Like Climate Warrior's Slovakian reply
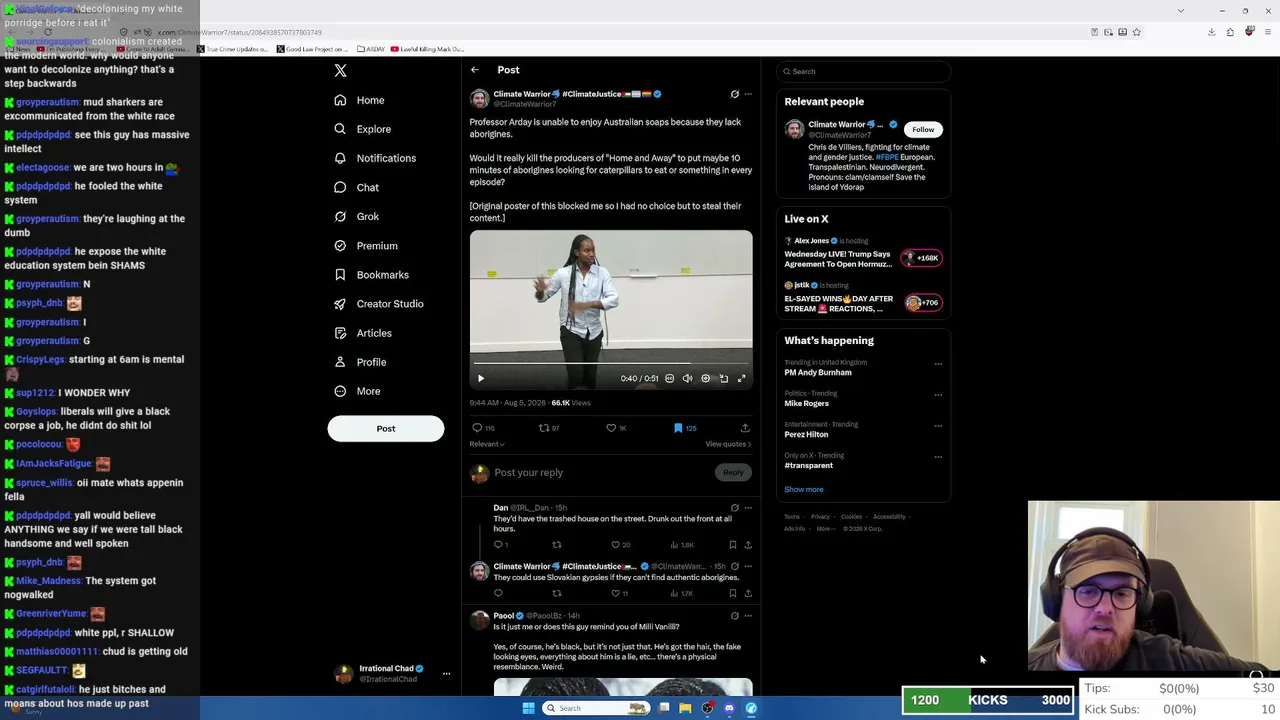Viewport: 1280px width, 720px height. 615,593
